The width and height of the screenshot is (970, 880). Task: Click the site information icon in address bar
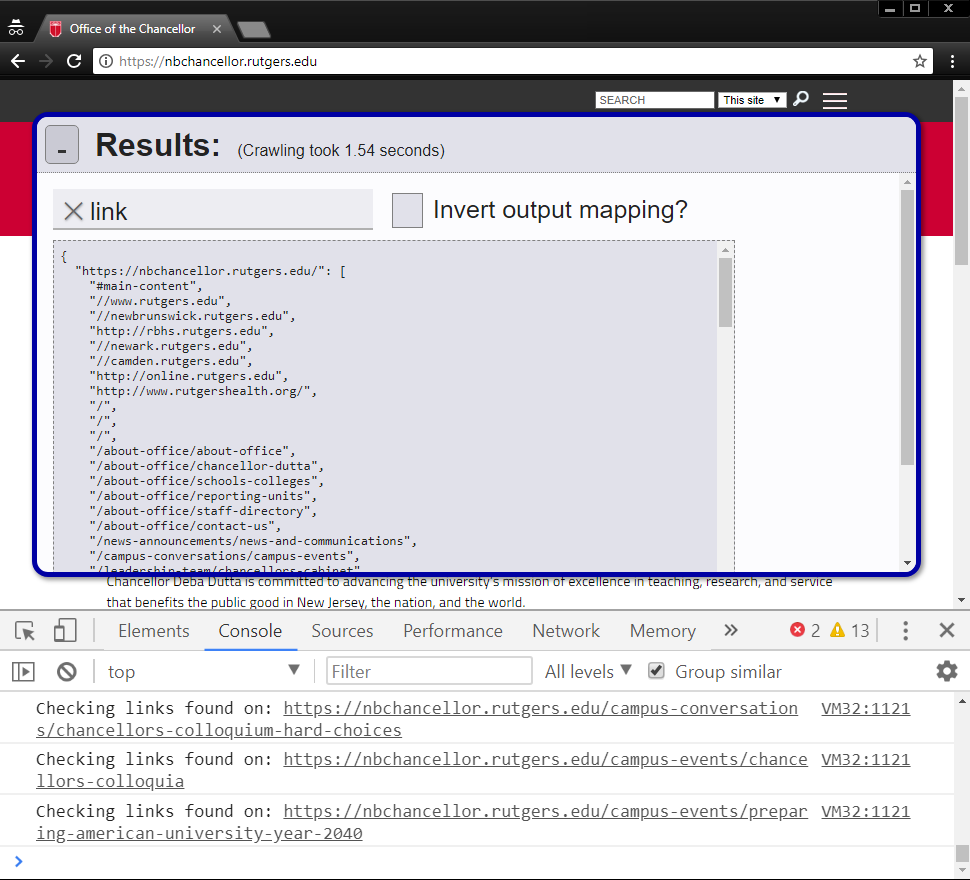pos(106,61)
